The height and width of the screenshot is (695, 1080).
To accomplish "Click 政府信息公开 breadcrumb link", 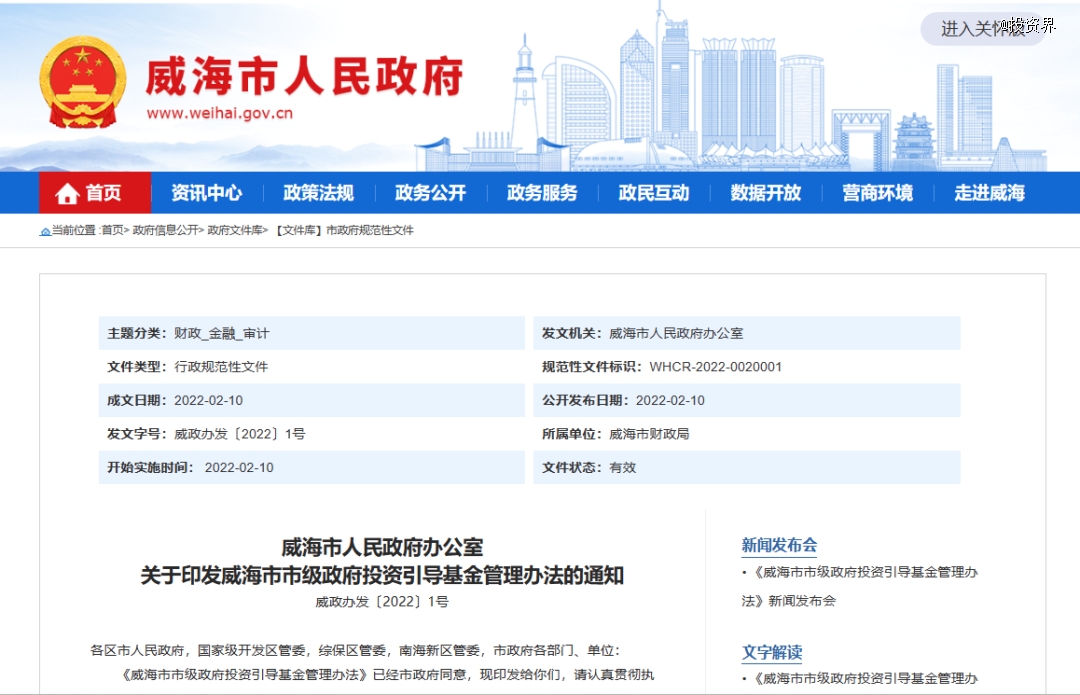I will click(166, 231).
